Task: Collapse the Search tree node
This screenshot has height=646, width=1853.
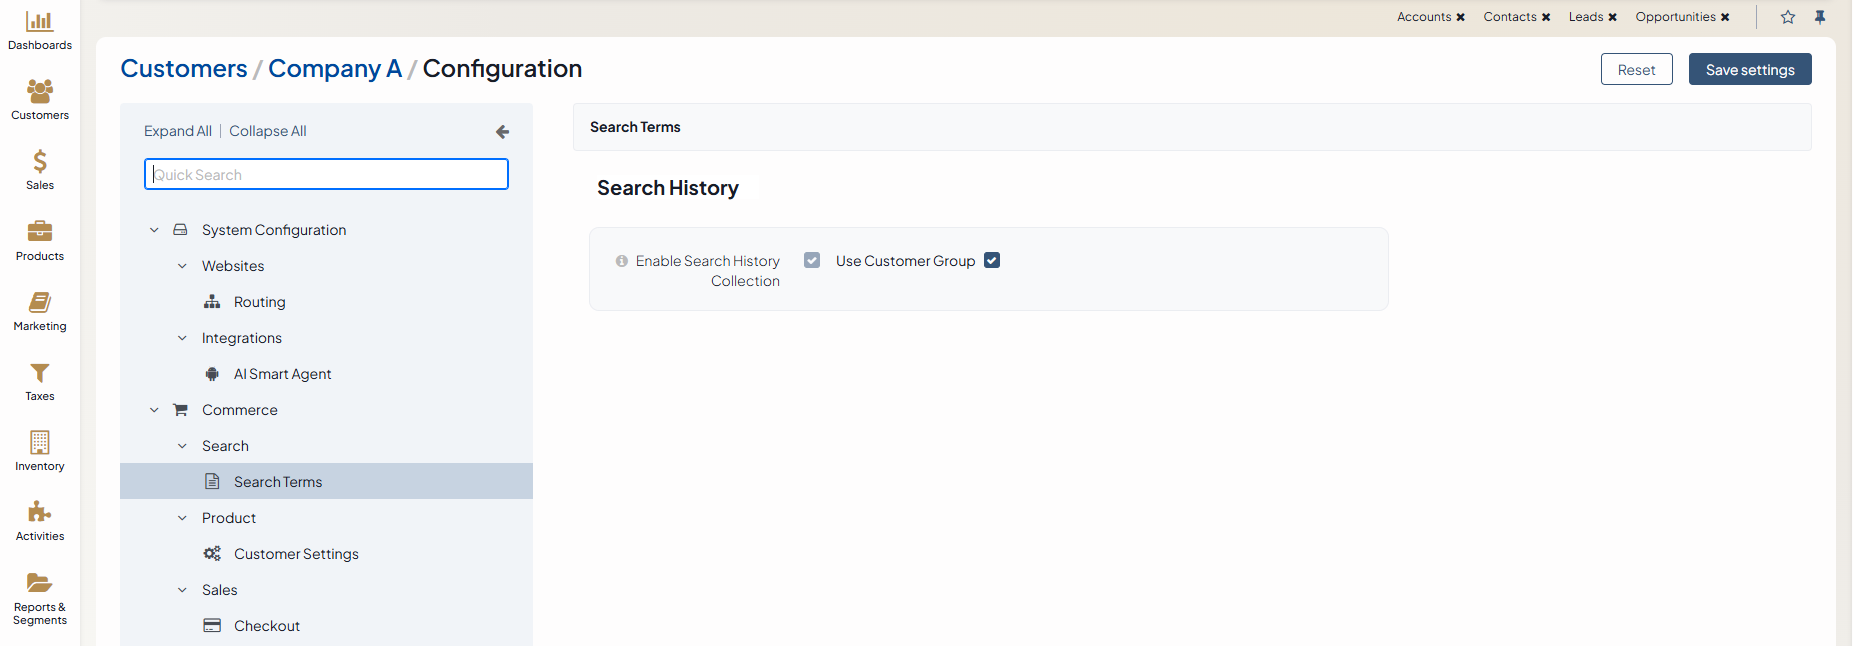Action: pos(182,446)
